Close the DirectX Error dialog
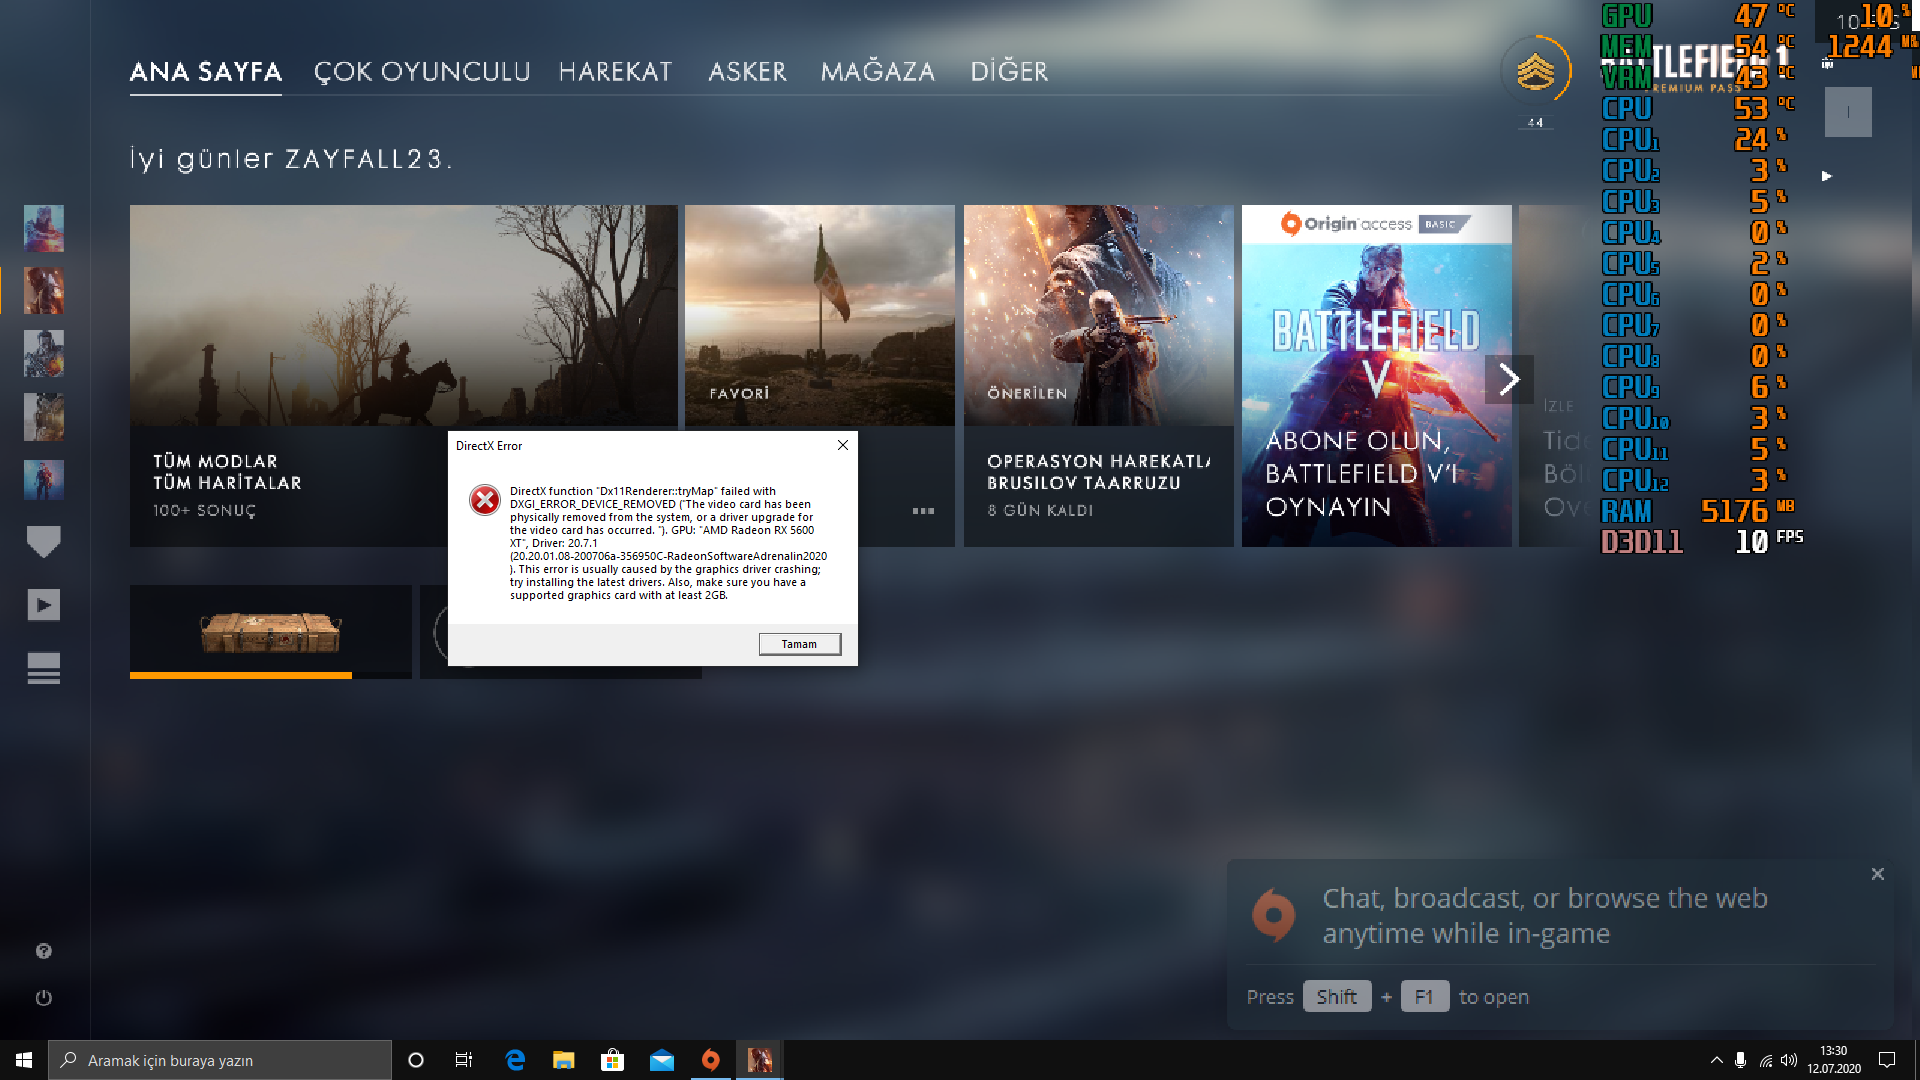1920x1080 pixels. pos(843,445)
